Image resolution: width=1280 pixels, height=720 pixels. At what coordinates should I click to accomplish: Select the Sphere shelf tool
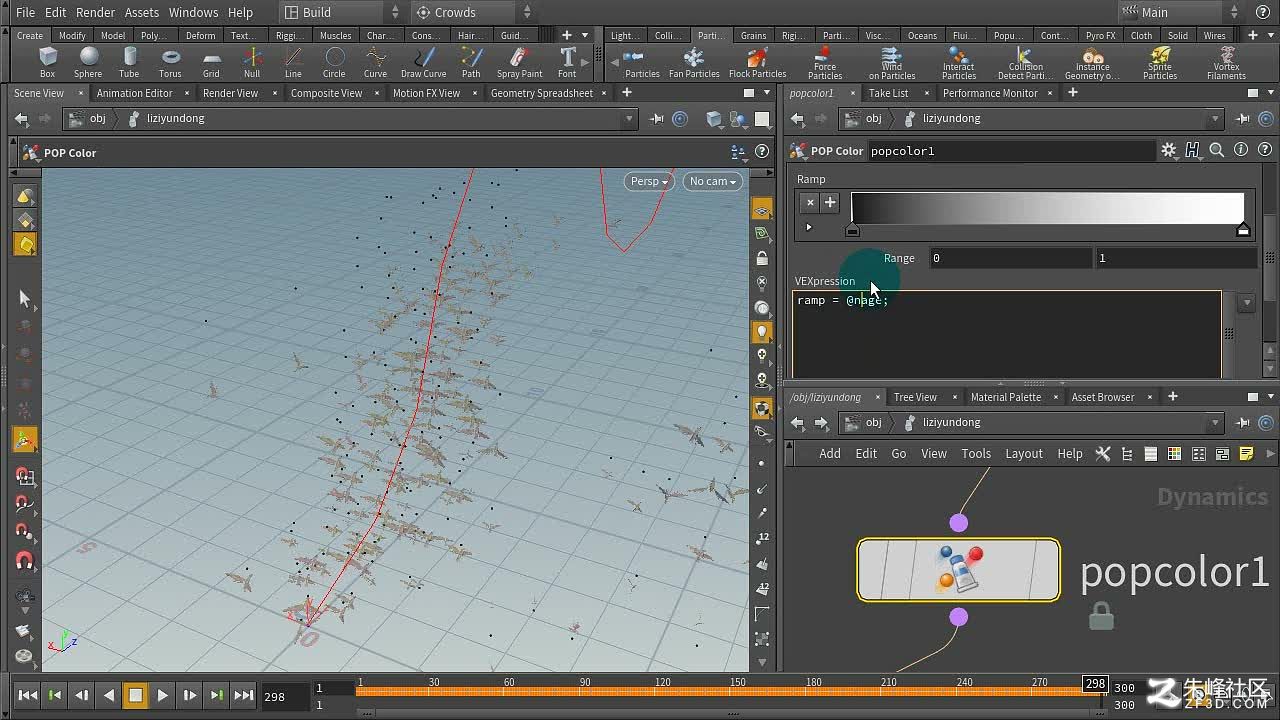[88, 62]
